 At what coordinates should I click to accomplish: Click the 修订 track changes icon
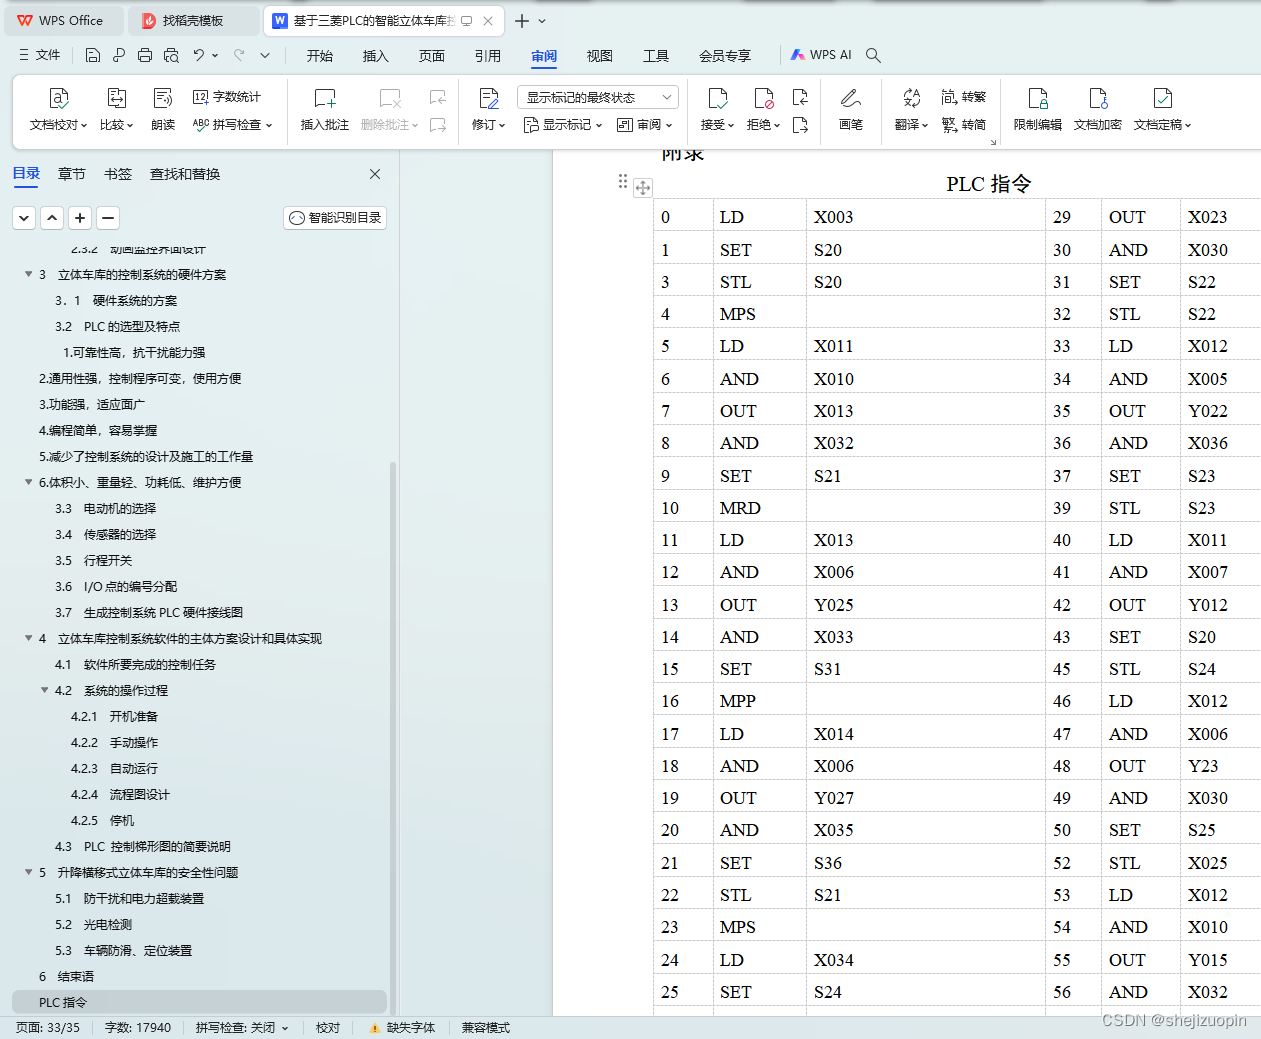[489, 98]
